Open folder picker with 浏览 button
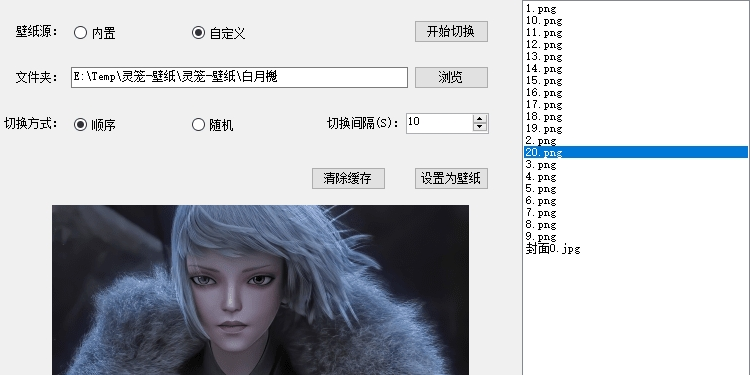Image resolution: width=750 pixels, height=375 pixels. click(x=451, y=77)
